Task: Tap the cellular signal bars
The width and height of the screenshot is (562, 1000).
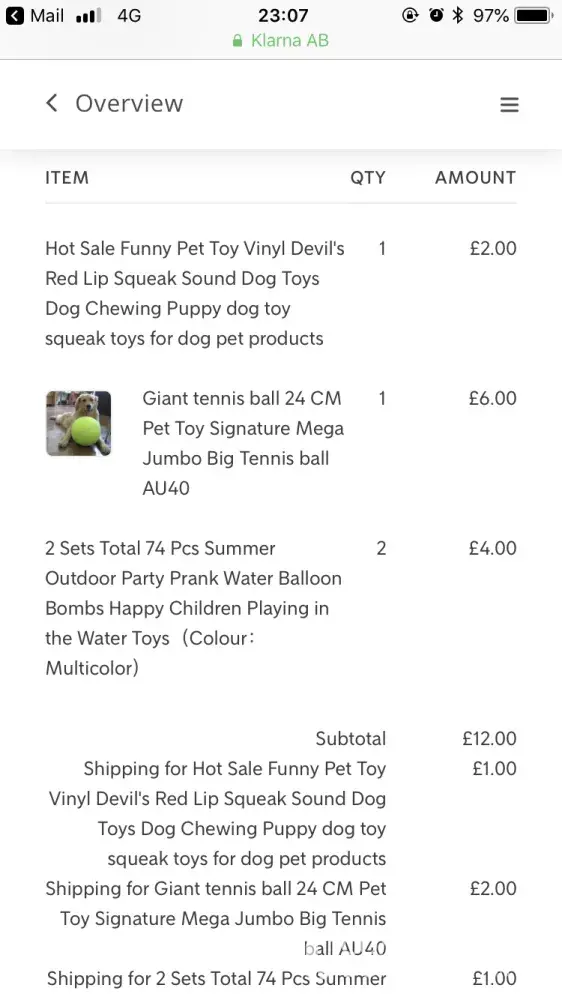Action: pyautogui.click(x=88, y=16)
